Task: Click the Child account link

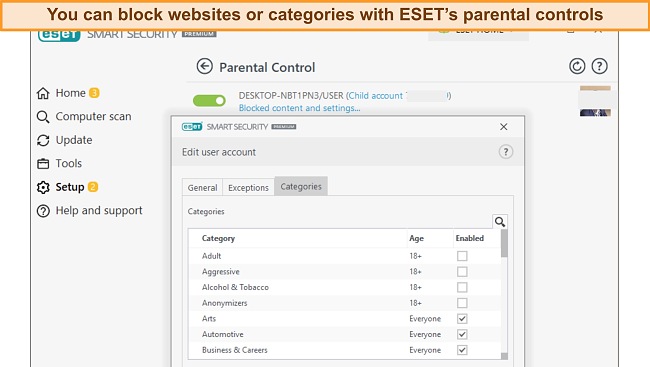Action: pyautogui.click(x=376, y=96)
